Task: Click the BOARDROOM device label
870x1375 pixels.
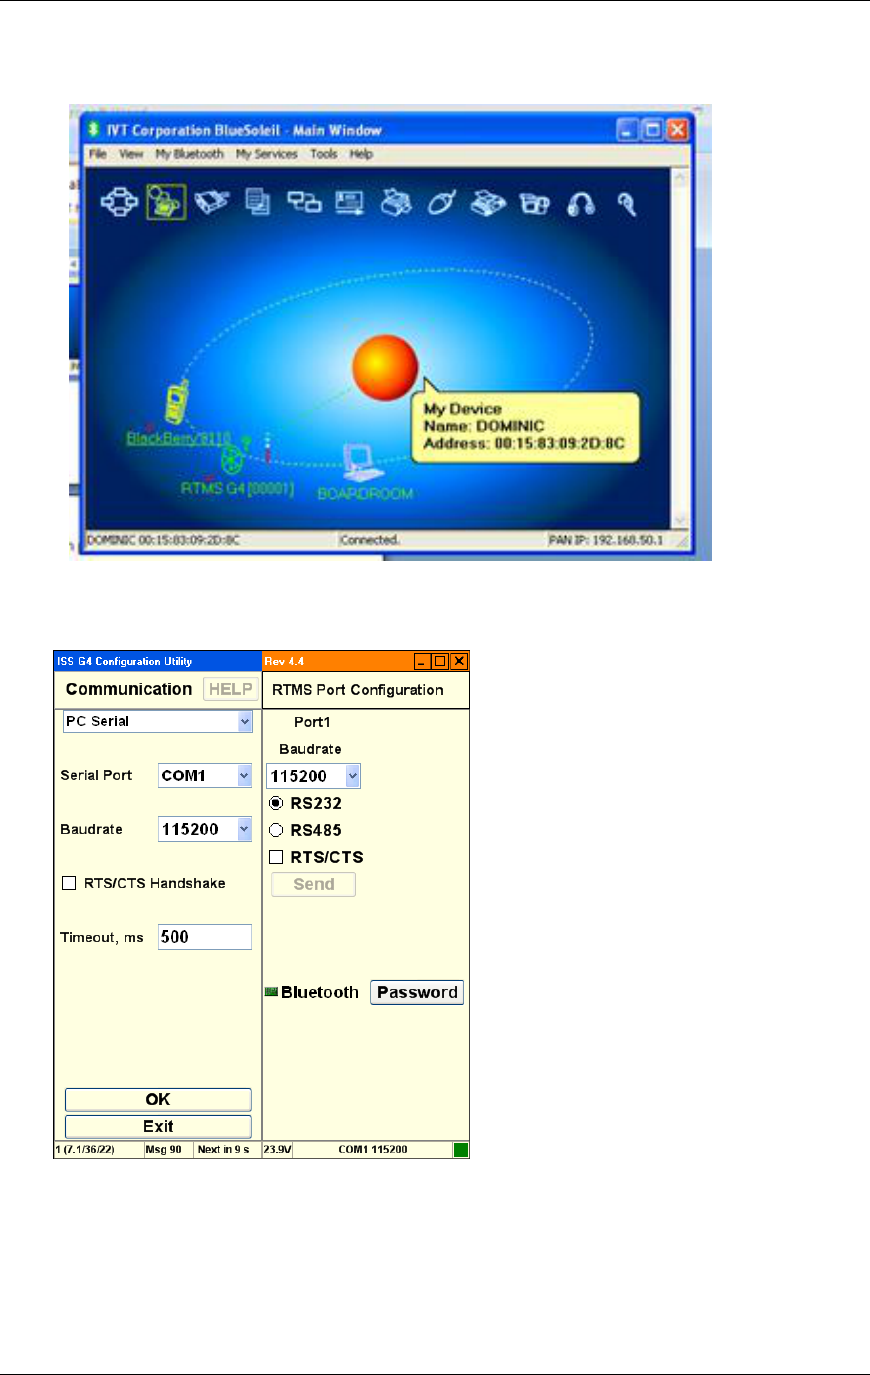Action: tap(365, 493)
